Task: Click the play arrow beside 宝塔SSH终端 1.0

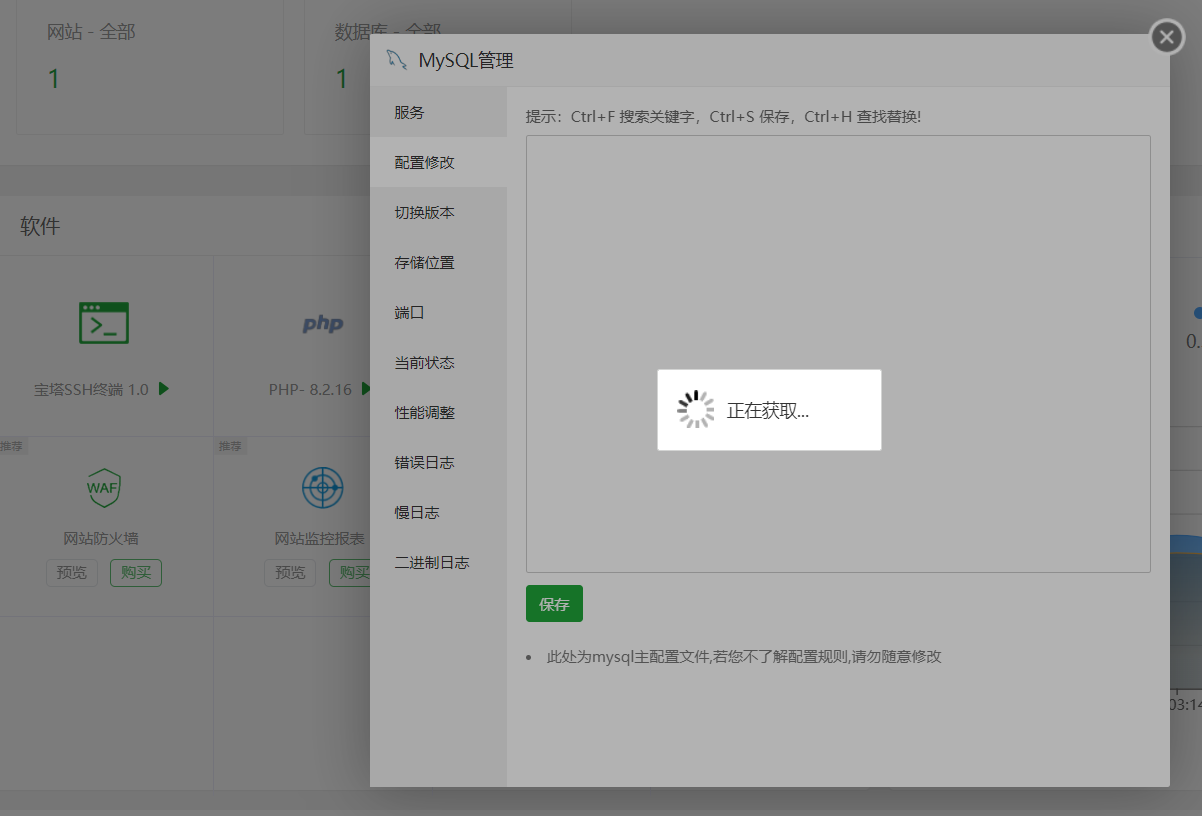Action: [164, 389]
